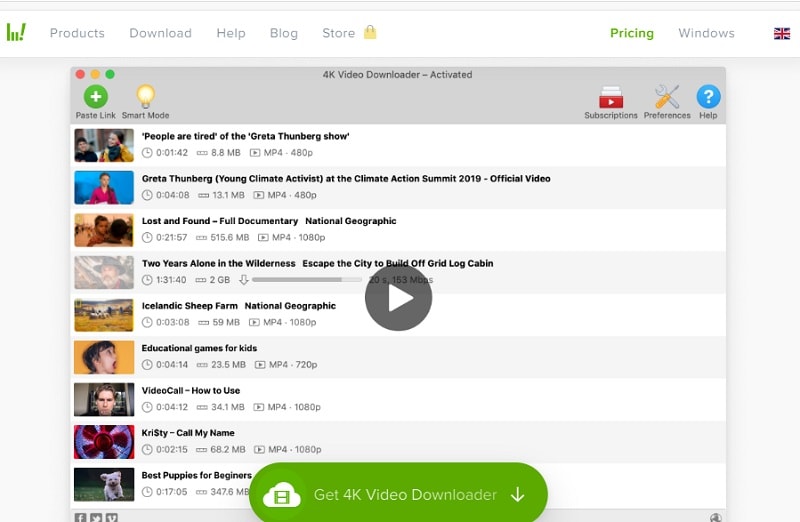Select the Best Puppies for Beginers thumbnail

pyautogui.click(x=104, y=484)
